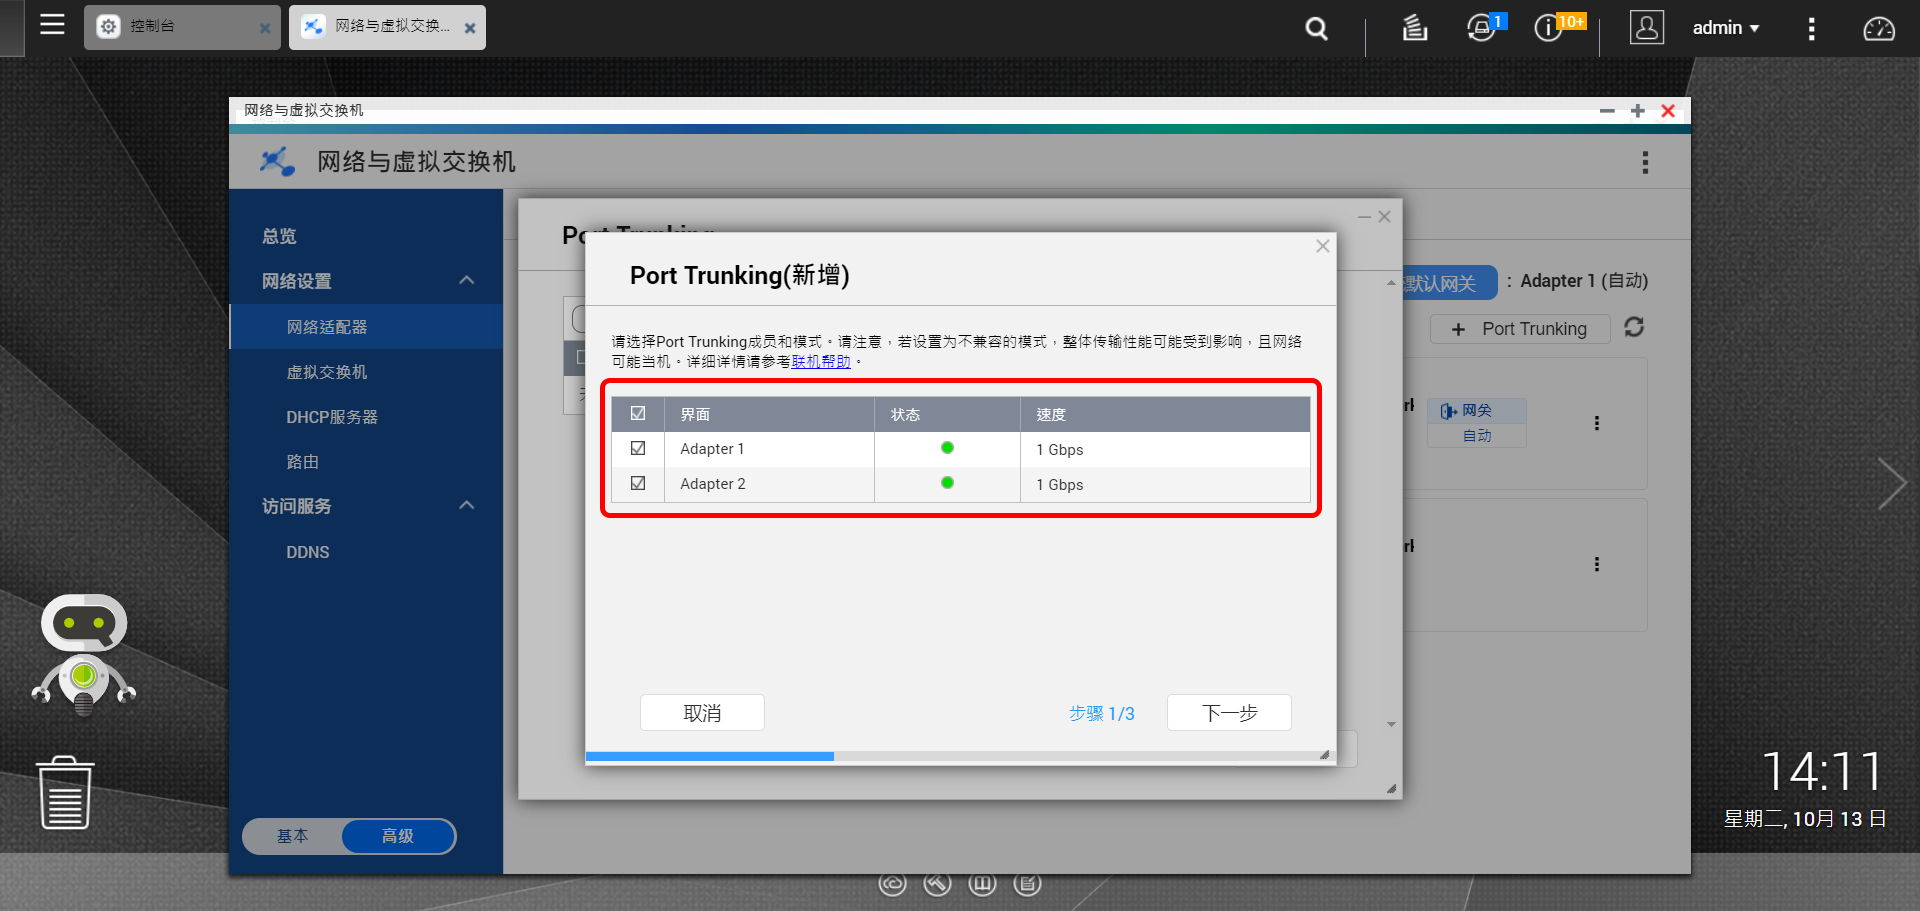
Task: Click the Adapter 1 row label
Action: pos(712,449)
